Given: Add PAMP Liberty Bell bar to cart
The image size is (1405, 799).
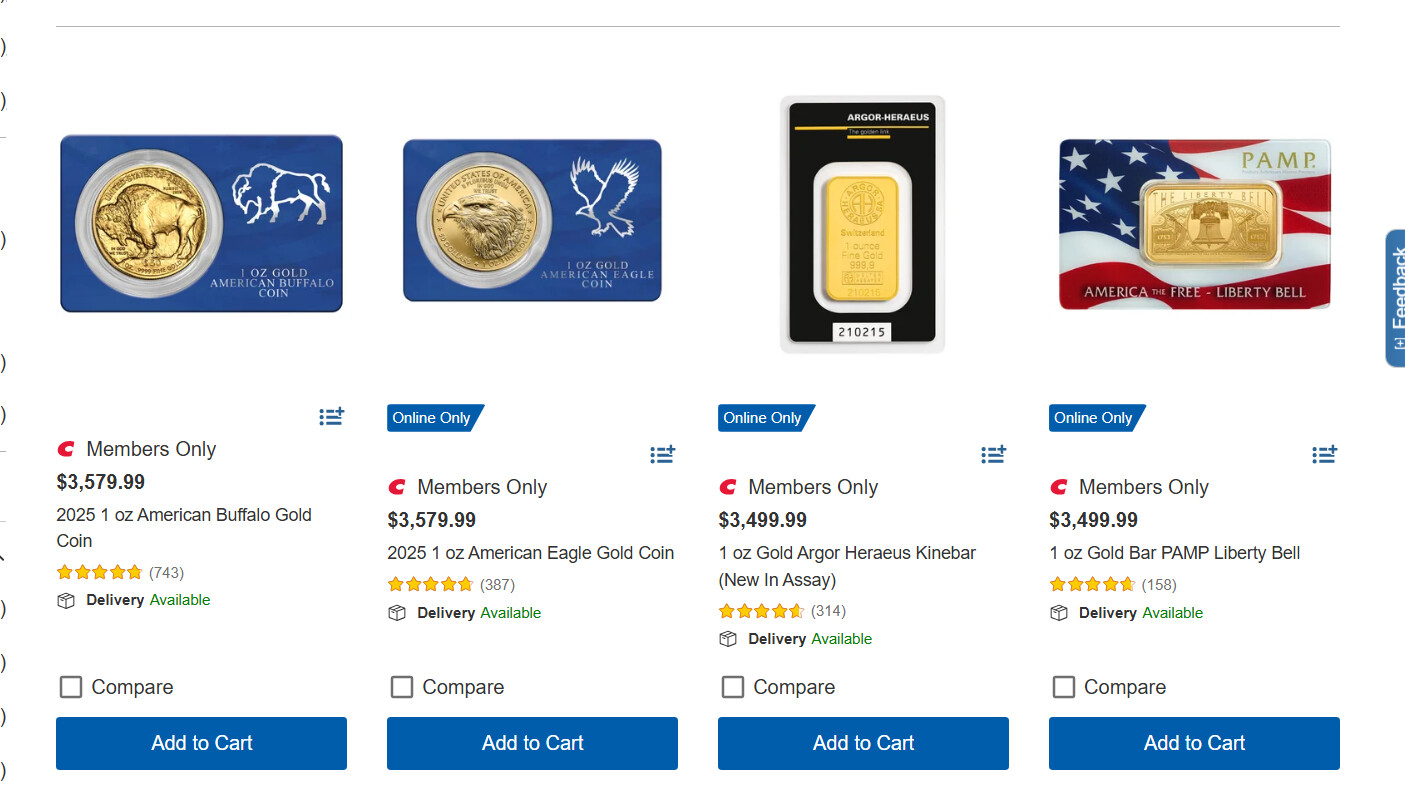Looking at the screenshot, I should pyautogui.click(x=1194, y=743).
